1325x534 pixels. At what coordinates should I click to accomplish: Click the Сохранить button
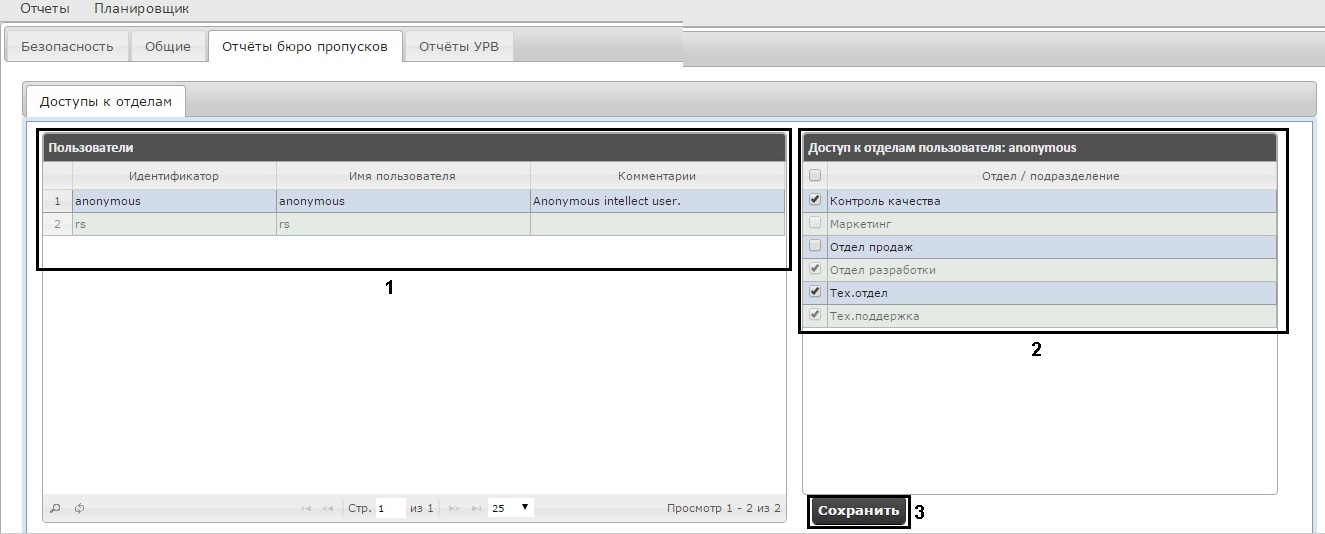click(858, 511)
